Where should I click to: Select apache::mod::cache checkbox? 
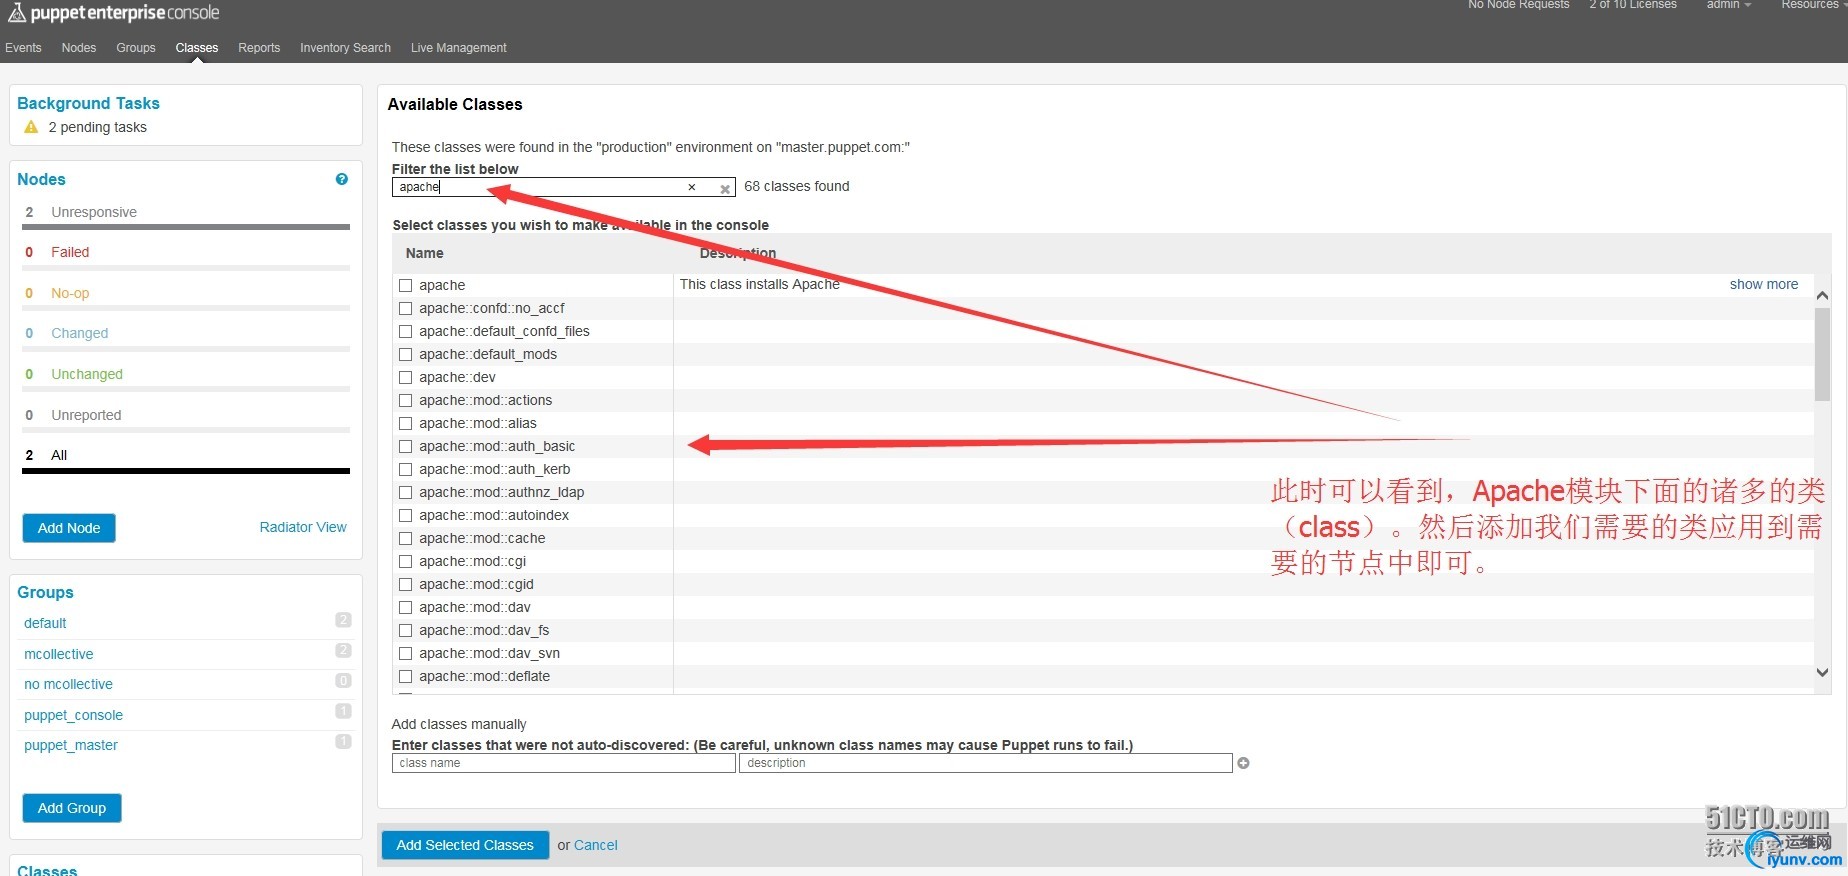pos(406,538)
